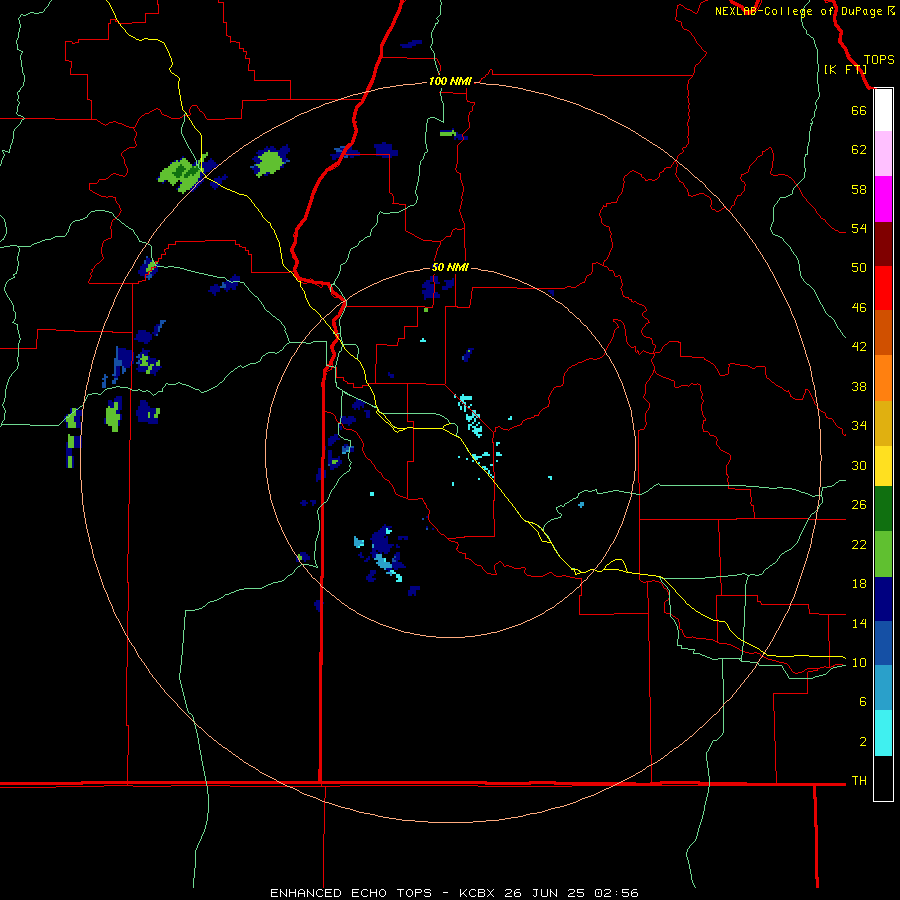Click the dark green legend swatch

[x=883, y=509]
